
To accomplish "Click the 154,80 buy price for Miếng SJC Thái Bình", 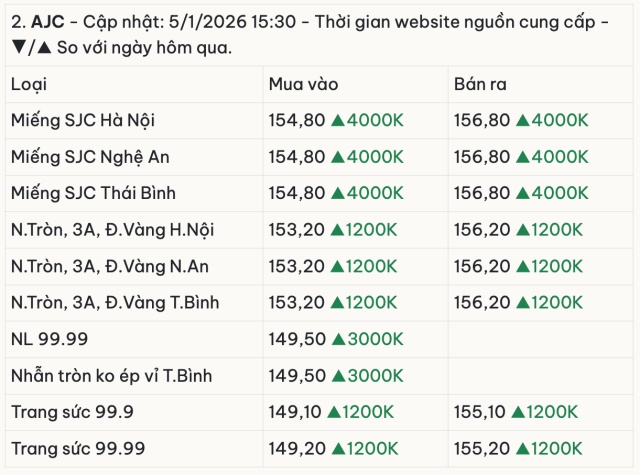I will (297, 193).
